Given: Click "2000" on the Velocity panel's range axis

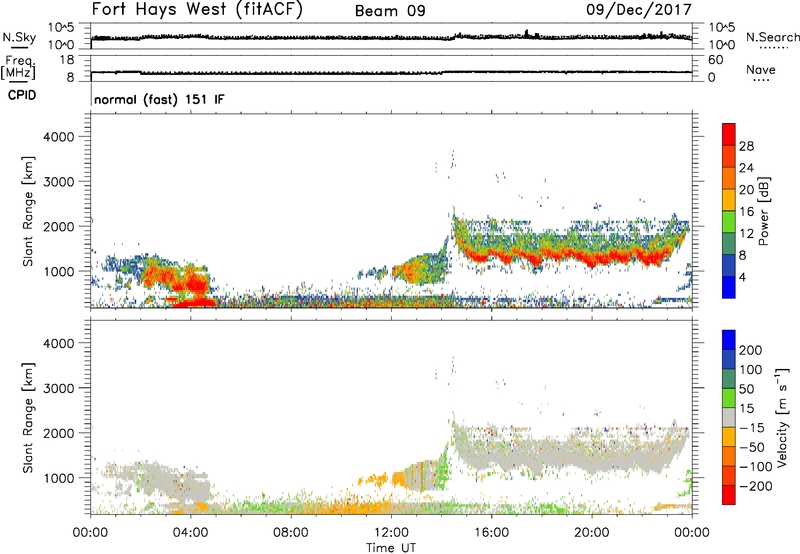Looking at the screenshot, I should click(59, 433).
